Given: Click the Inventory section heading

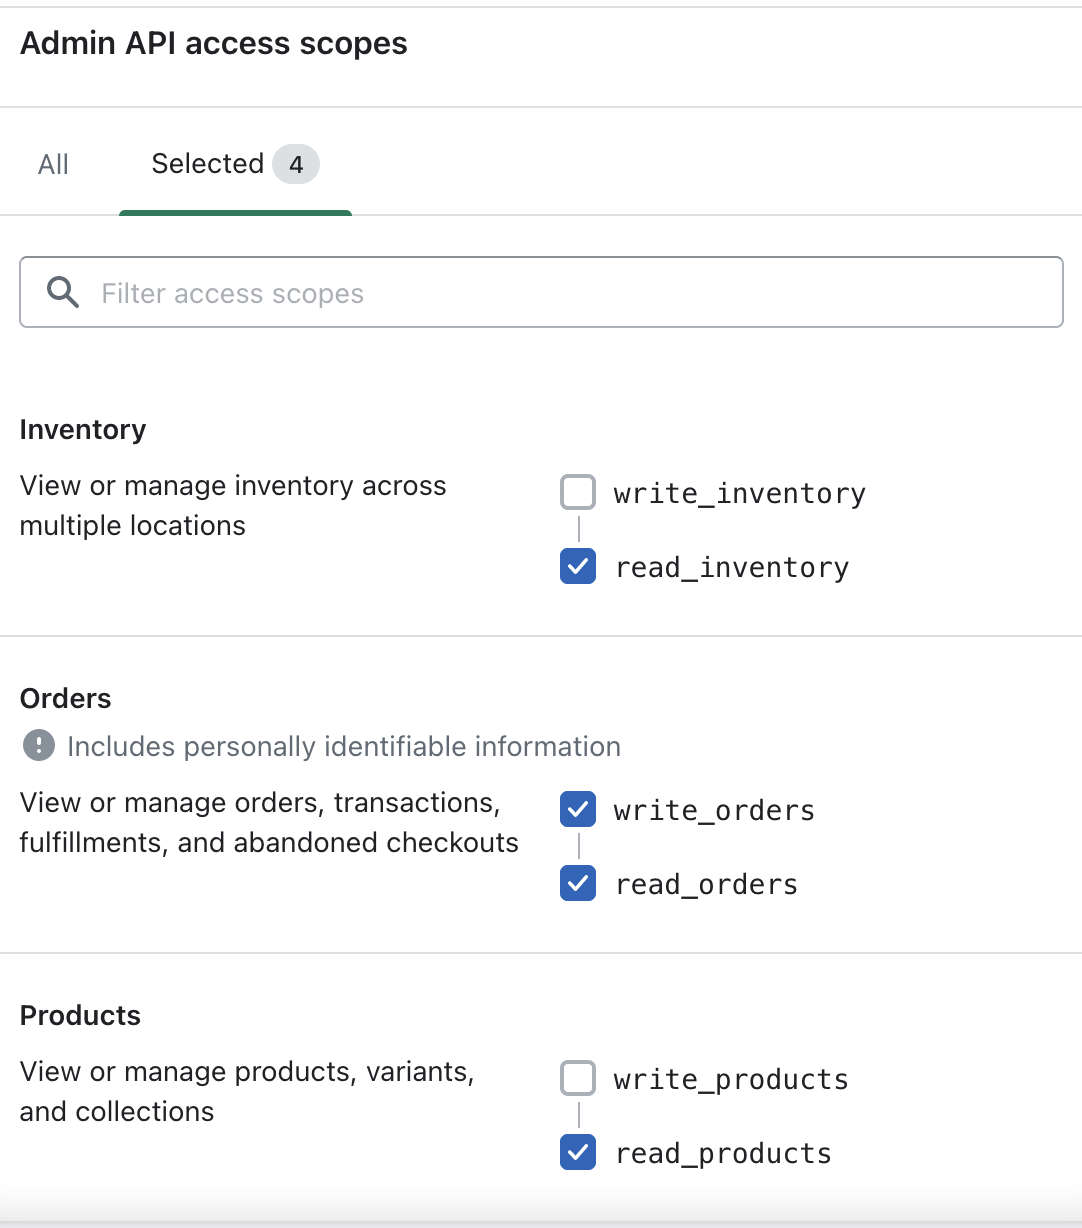Looking at the screenshot, I should (x=83, y=430).
